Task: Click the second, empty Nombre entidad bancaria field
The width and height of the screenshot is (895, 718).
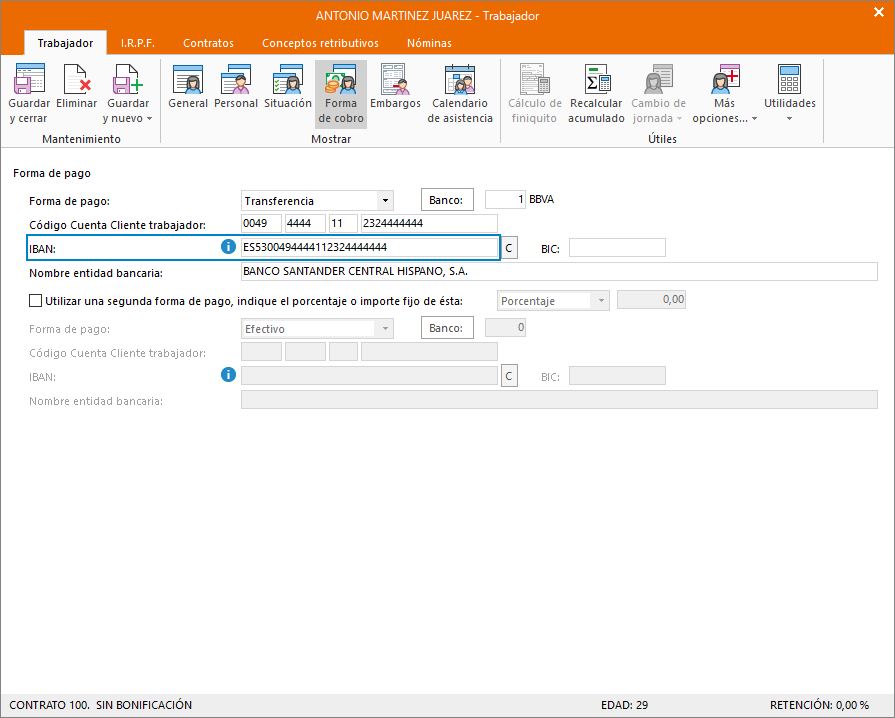Action: [559, 400]
